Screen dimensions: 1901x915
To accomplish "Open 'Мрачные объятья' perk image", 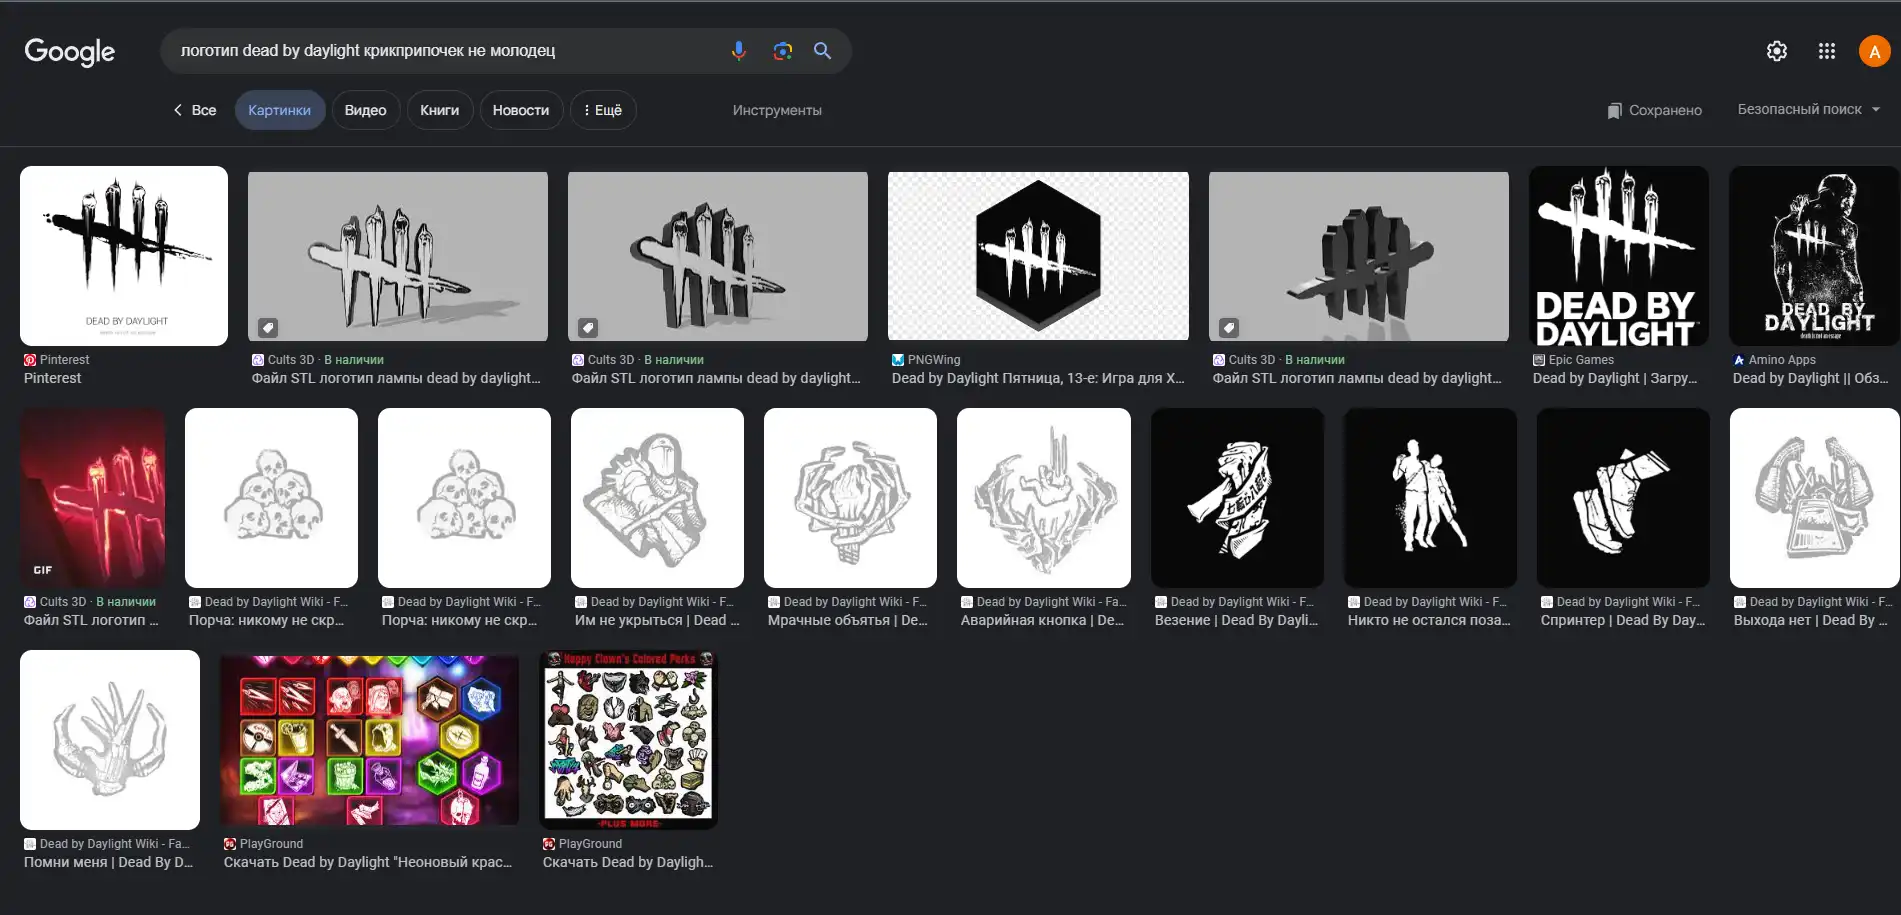I will click(x=850, y=498).
